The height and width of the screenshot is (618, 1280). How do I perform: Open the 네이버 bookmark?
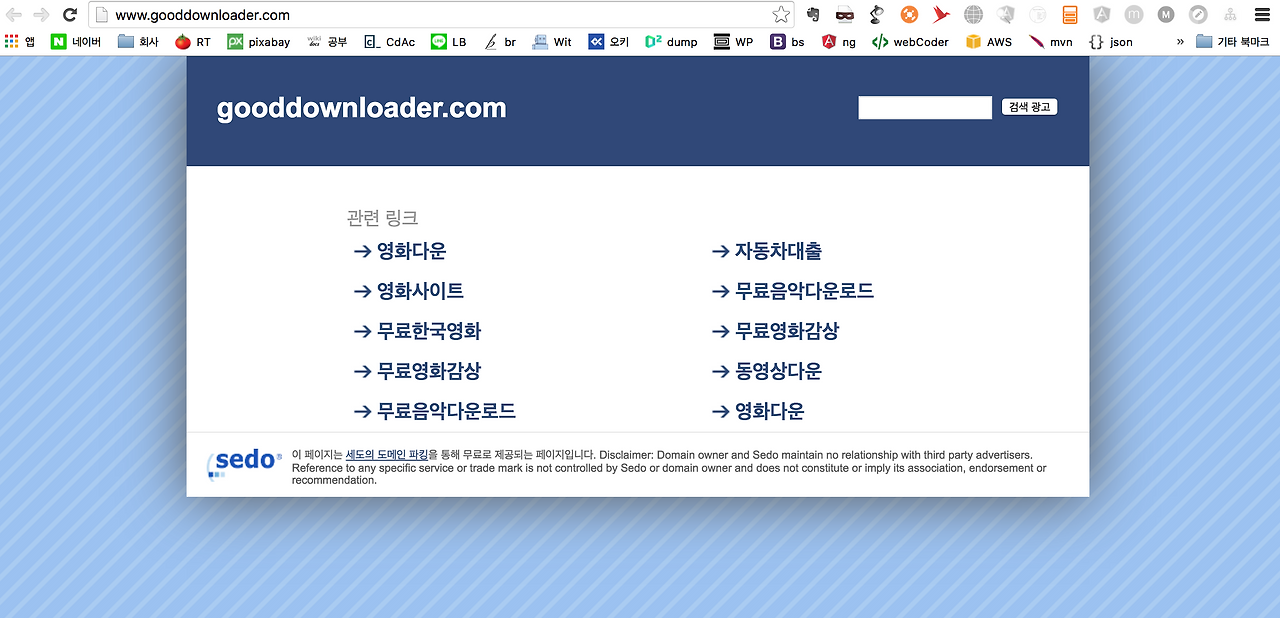(x=75, y=42)
